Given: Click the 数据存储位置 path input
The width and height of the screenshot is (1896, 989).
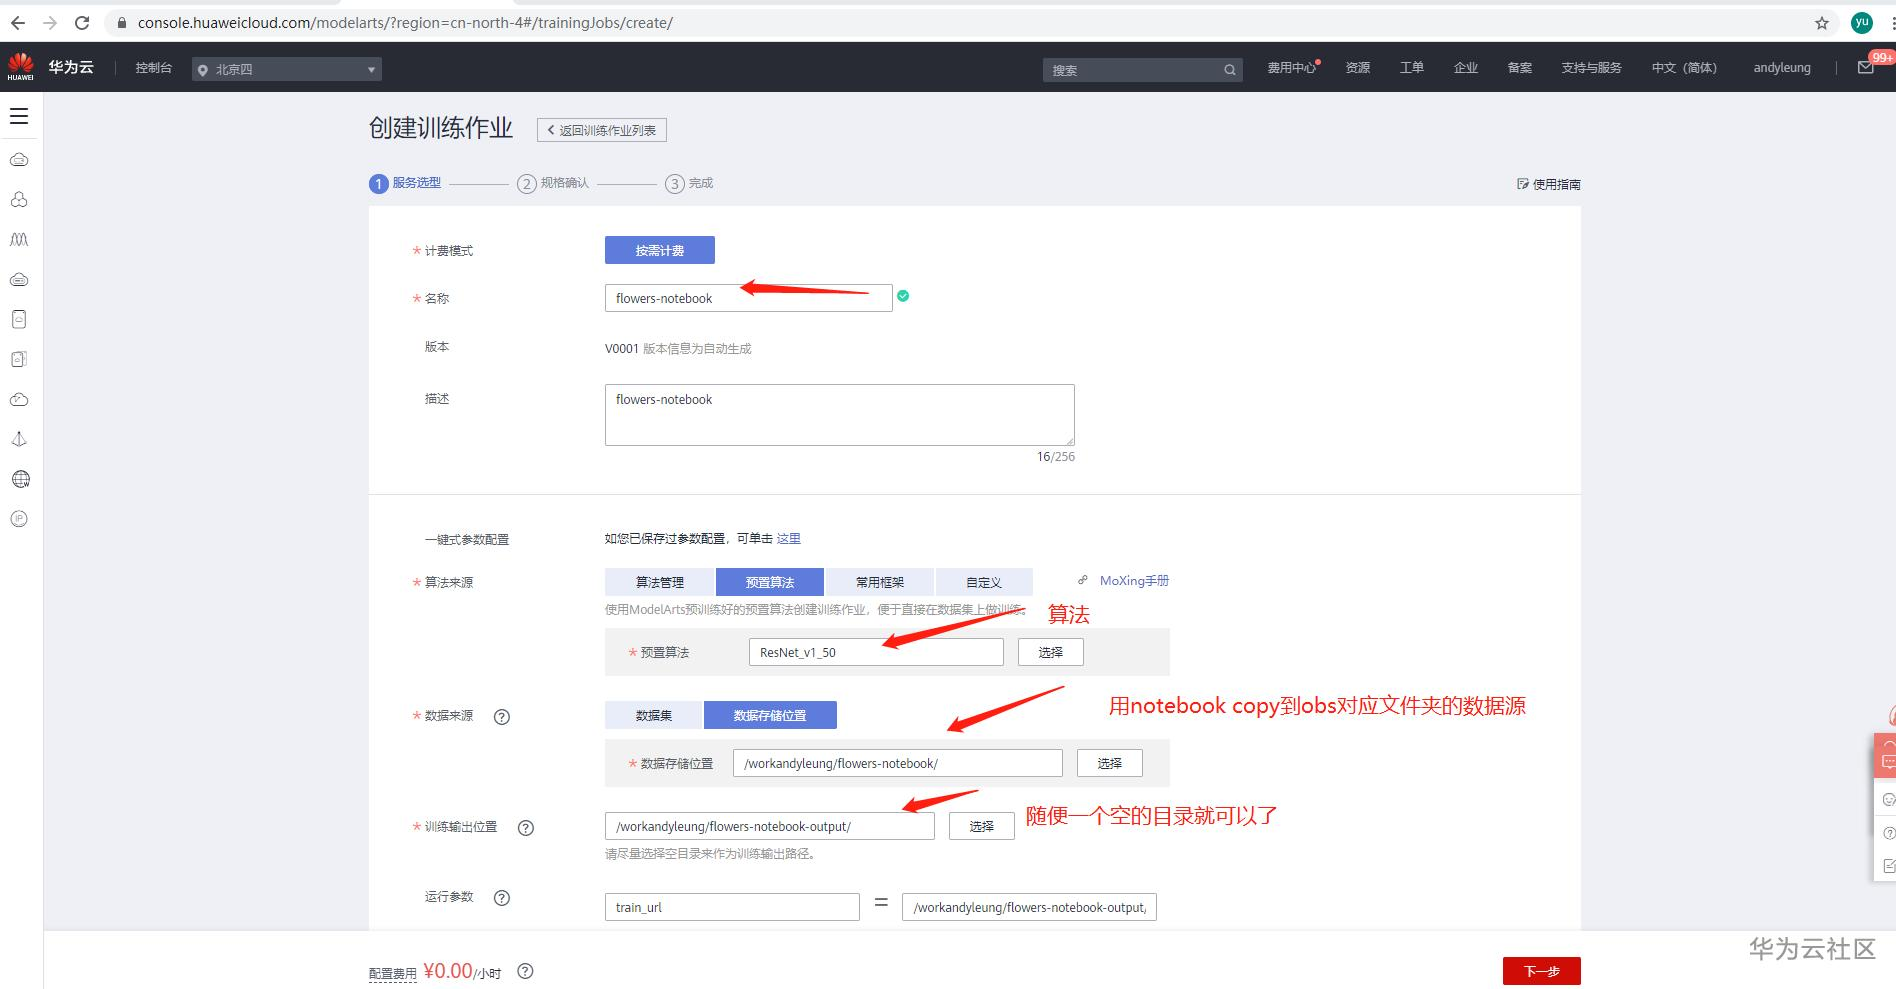Looking at the screenshot, I should click(898, 763).
